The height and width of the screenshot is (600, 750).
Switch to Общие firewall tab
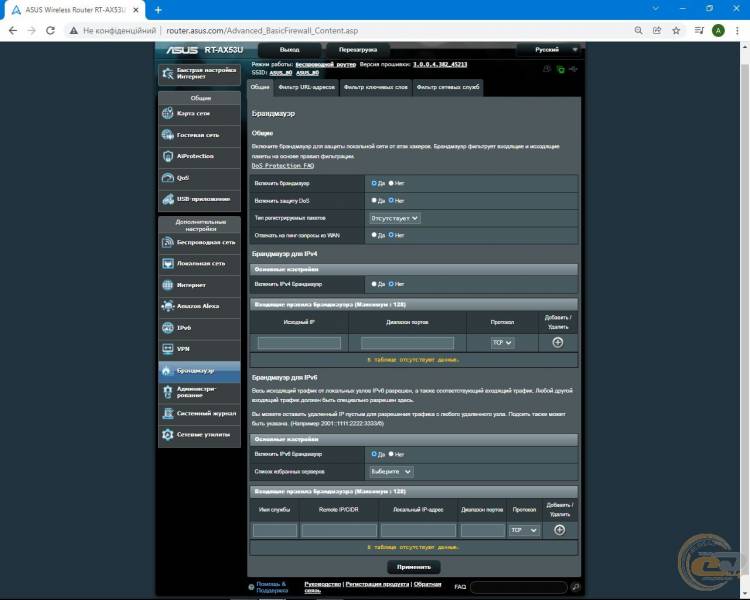pos(260,88)
